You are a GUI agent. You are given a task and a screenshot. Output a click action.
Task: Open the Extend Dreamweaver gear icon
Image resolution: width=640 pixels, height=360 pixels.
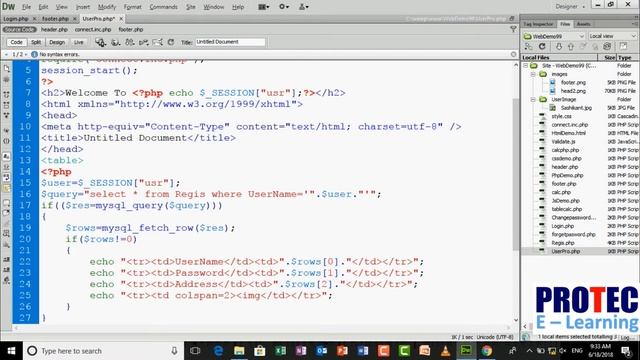(x=284, y=7)
